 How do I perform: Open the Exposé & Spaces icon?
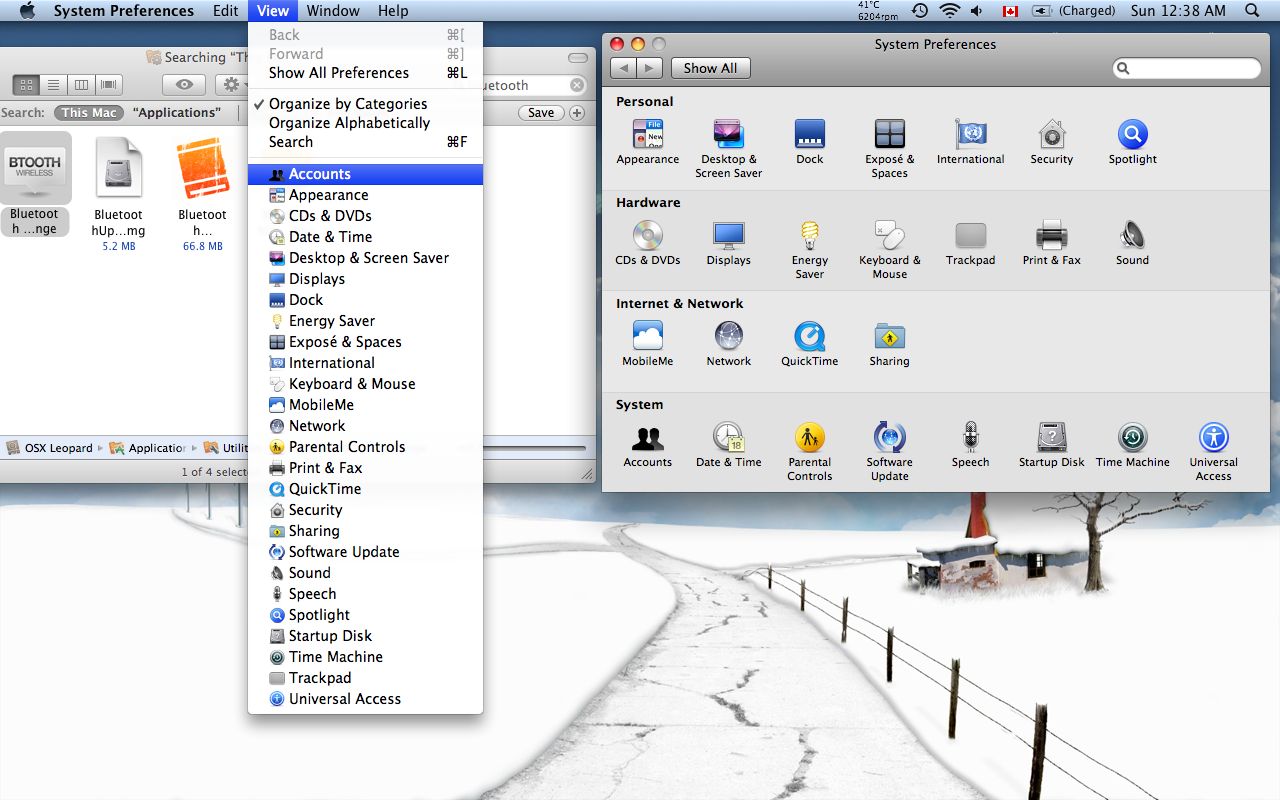click(x=889, y=135)
